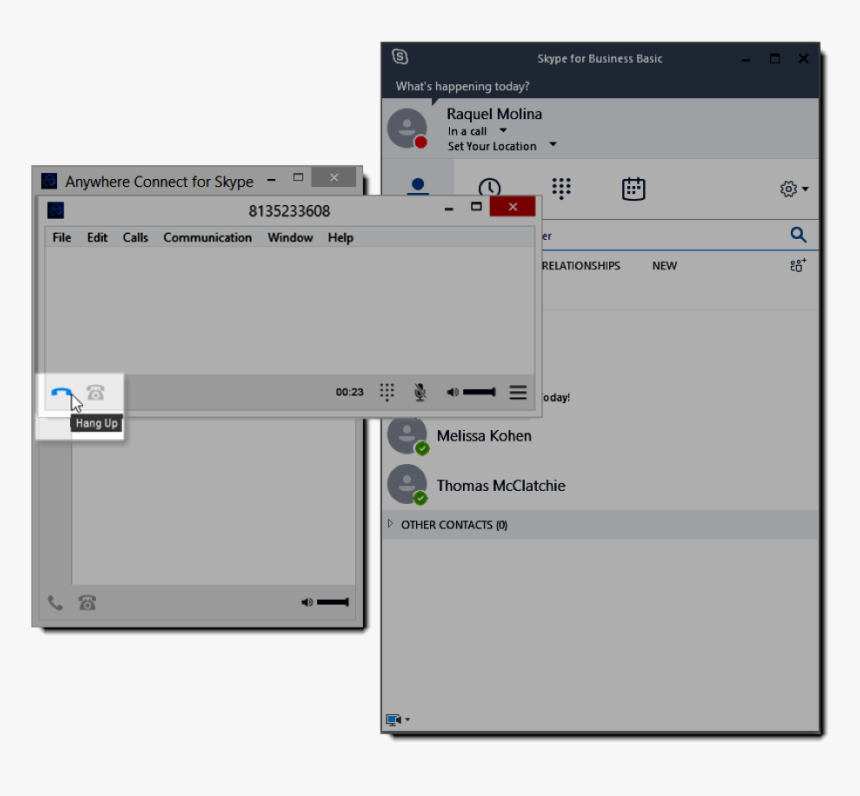
Task: Maximize the 8135233608 call window
Action: pyautogui.click(x=476, y=207)
